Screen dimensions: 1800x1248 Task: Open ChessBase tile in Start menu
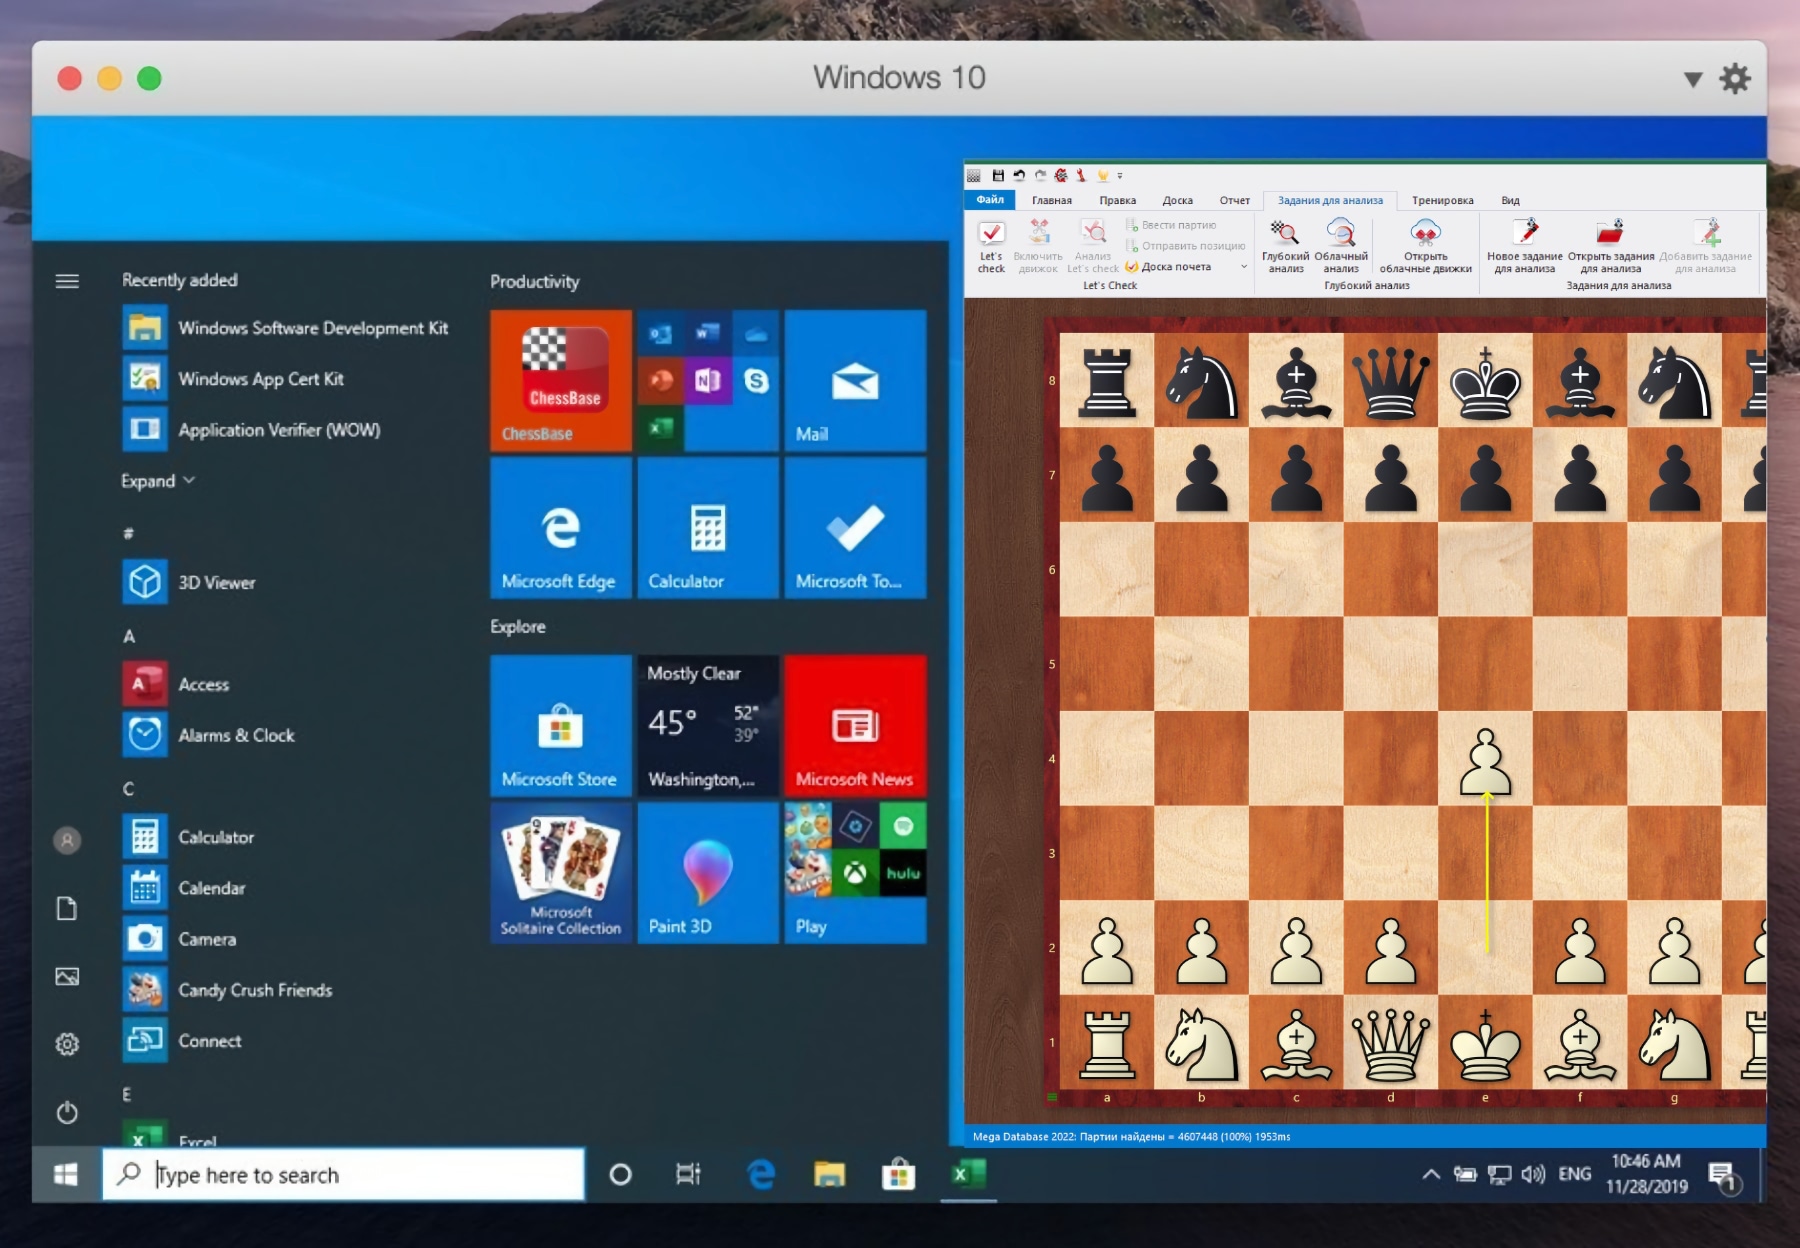pos(561,381)
